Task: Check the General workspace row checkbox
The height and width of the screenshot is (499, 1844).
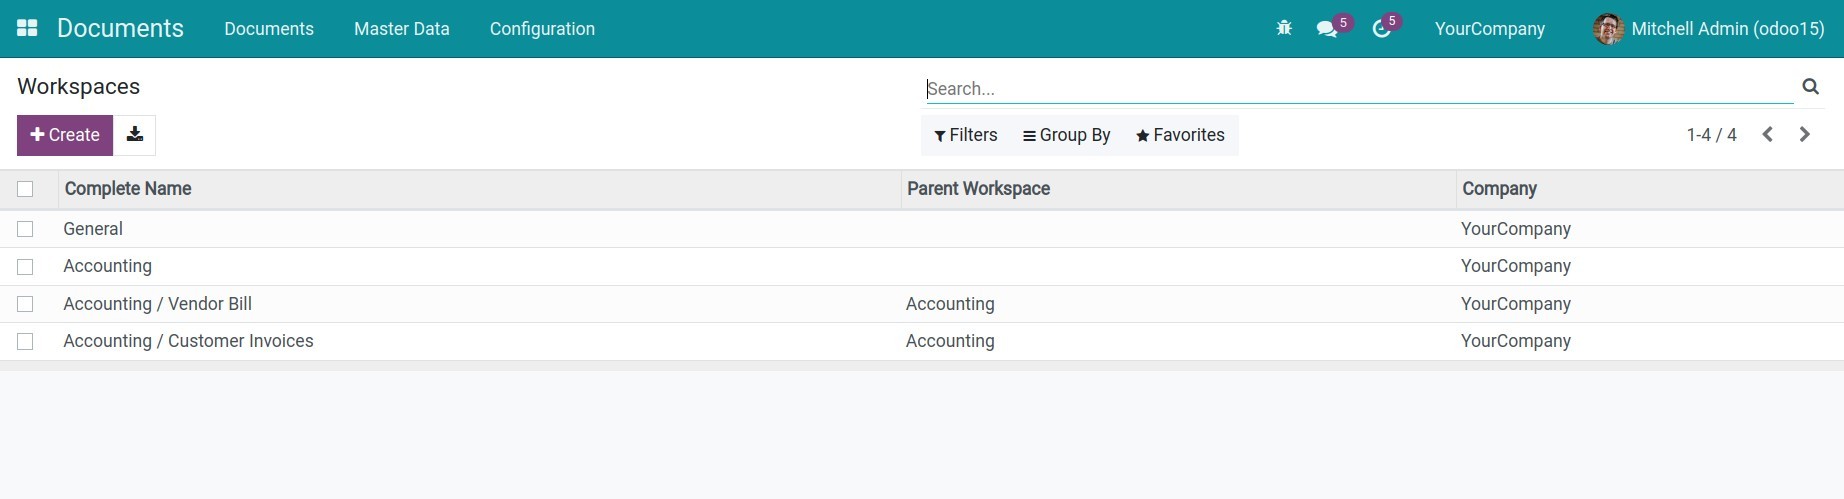Action: (25, 229)
